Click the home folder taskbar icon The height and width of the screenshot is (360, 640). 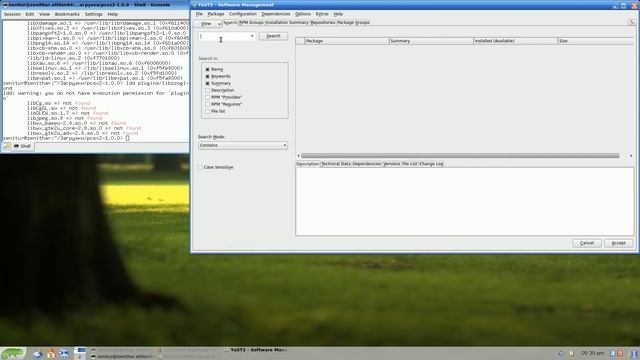tap(51, 353)
